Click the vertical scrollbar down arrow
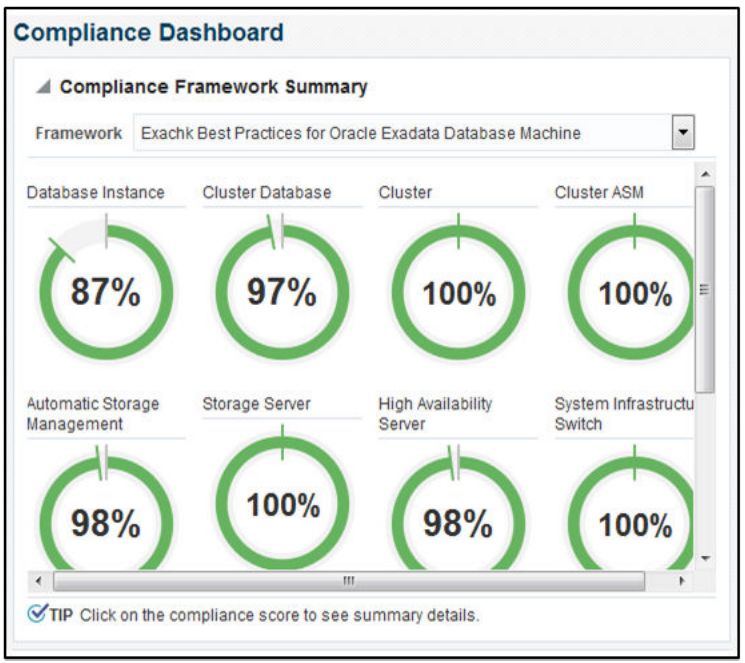Screen dimensions: 745x663 point(705,558)
